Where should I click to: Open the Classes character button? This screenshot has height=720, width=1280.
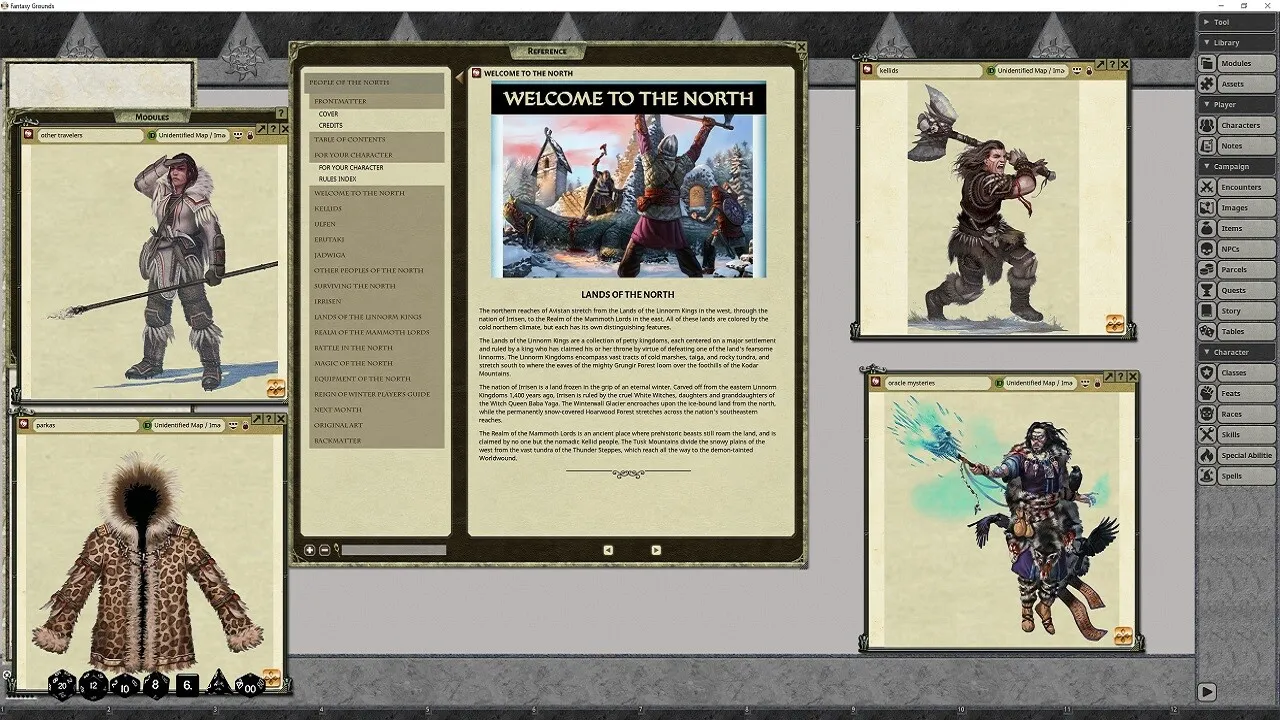tap(1237, 373)
